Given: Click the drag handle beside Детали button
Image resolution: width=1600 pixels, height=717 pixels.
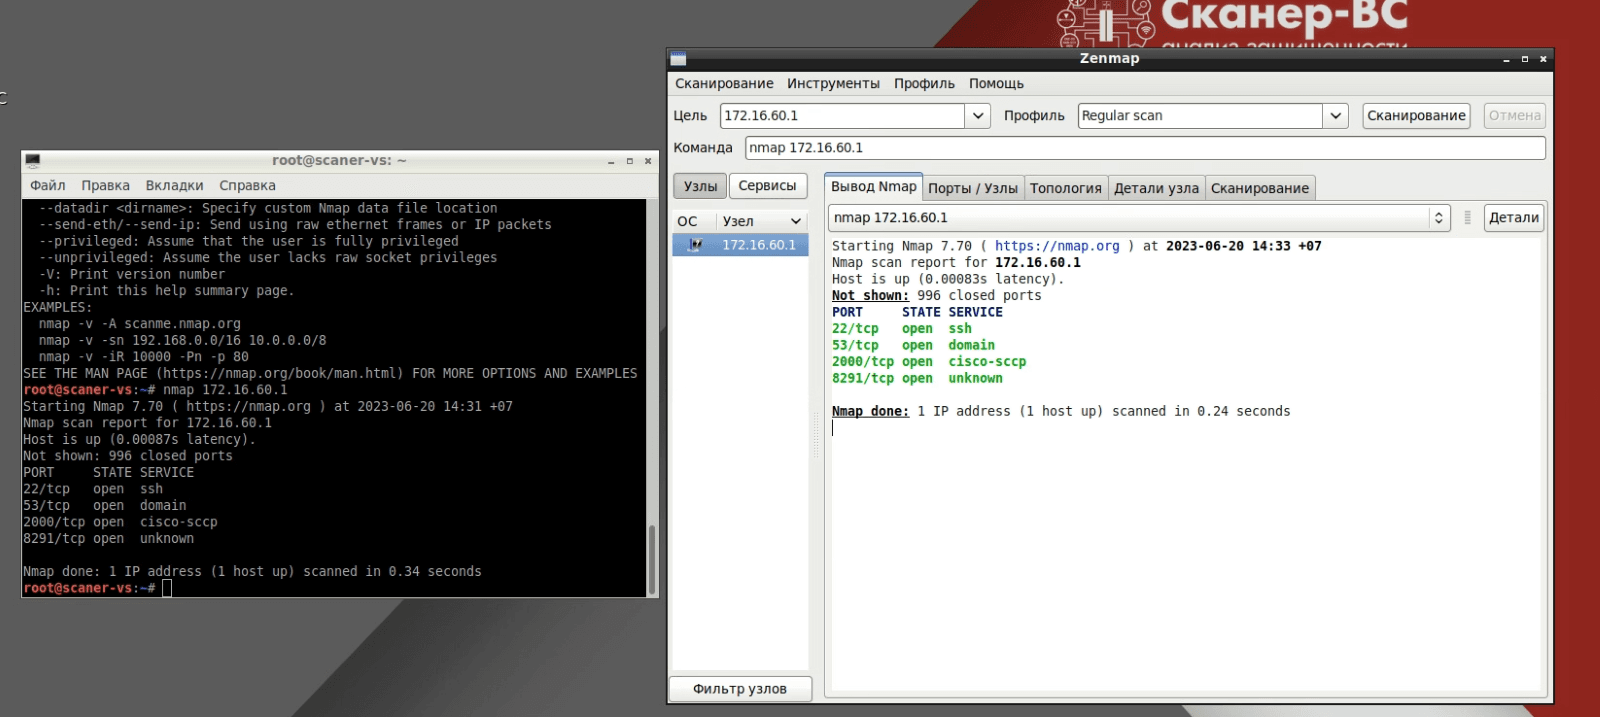Looking at the screenshot, I should [1467, 218].
